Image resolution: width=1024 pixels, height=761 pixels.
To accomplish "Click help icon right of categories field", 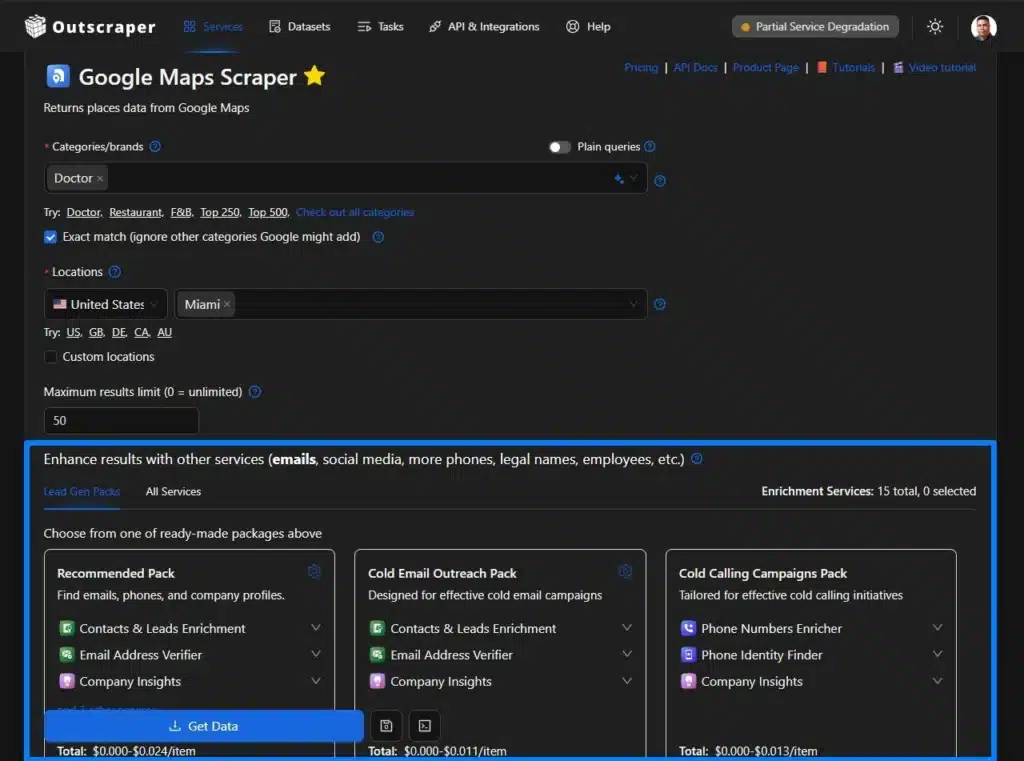I will (x=660, y=180).
